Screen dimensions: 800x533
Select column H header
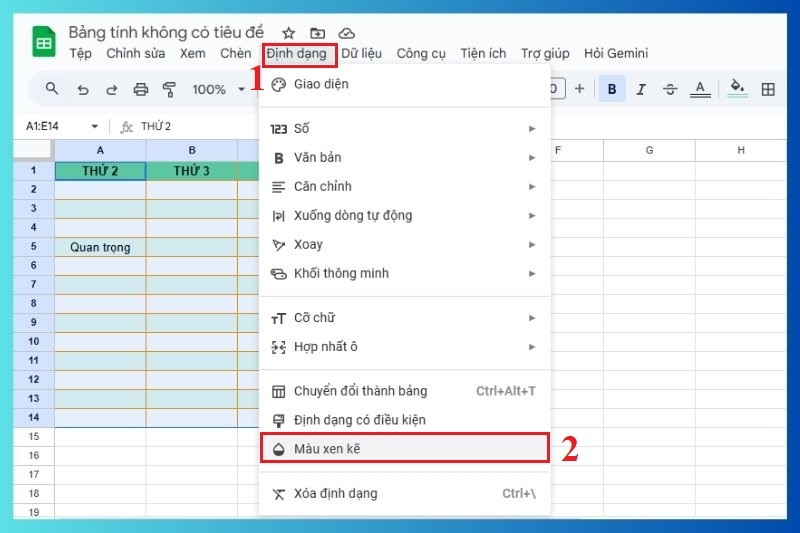click(741, 150)
